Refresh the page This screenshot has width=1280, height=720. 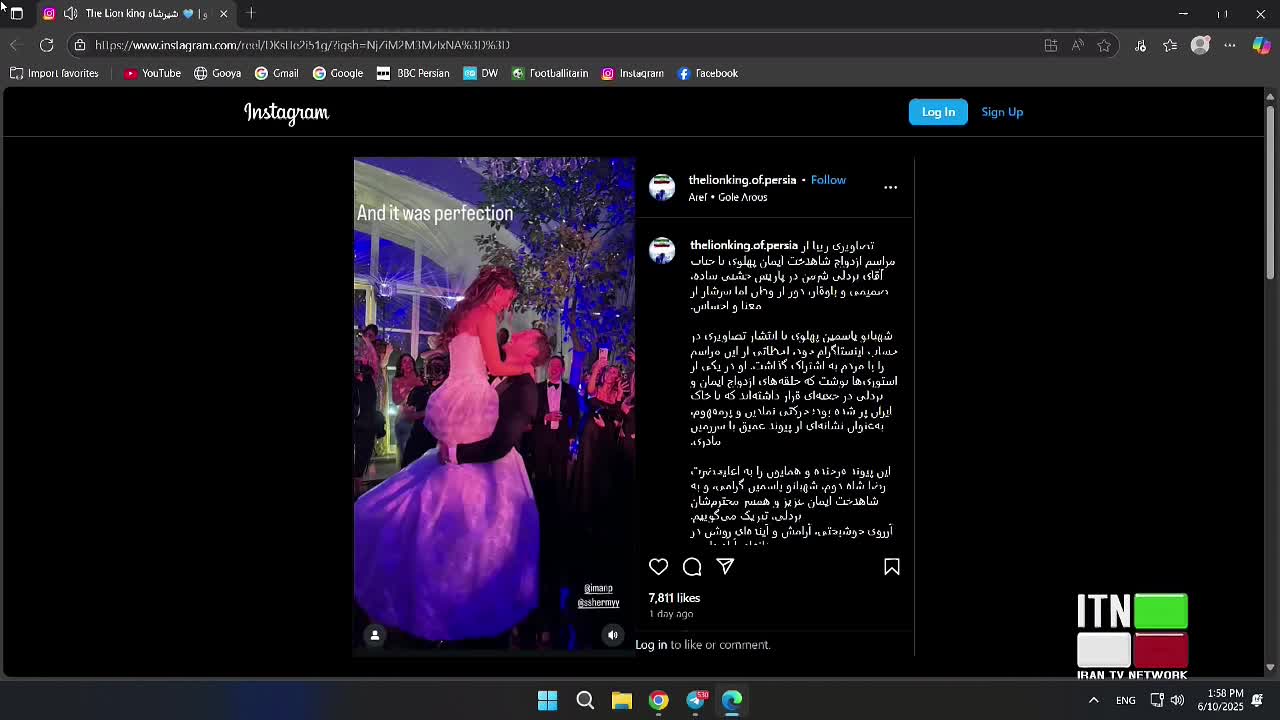(x=46, y=45)
